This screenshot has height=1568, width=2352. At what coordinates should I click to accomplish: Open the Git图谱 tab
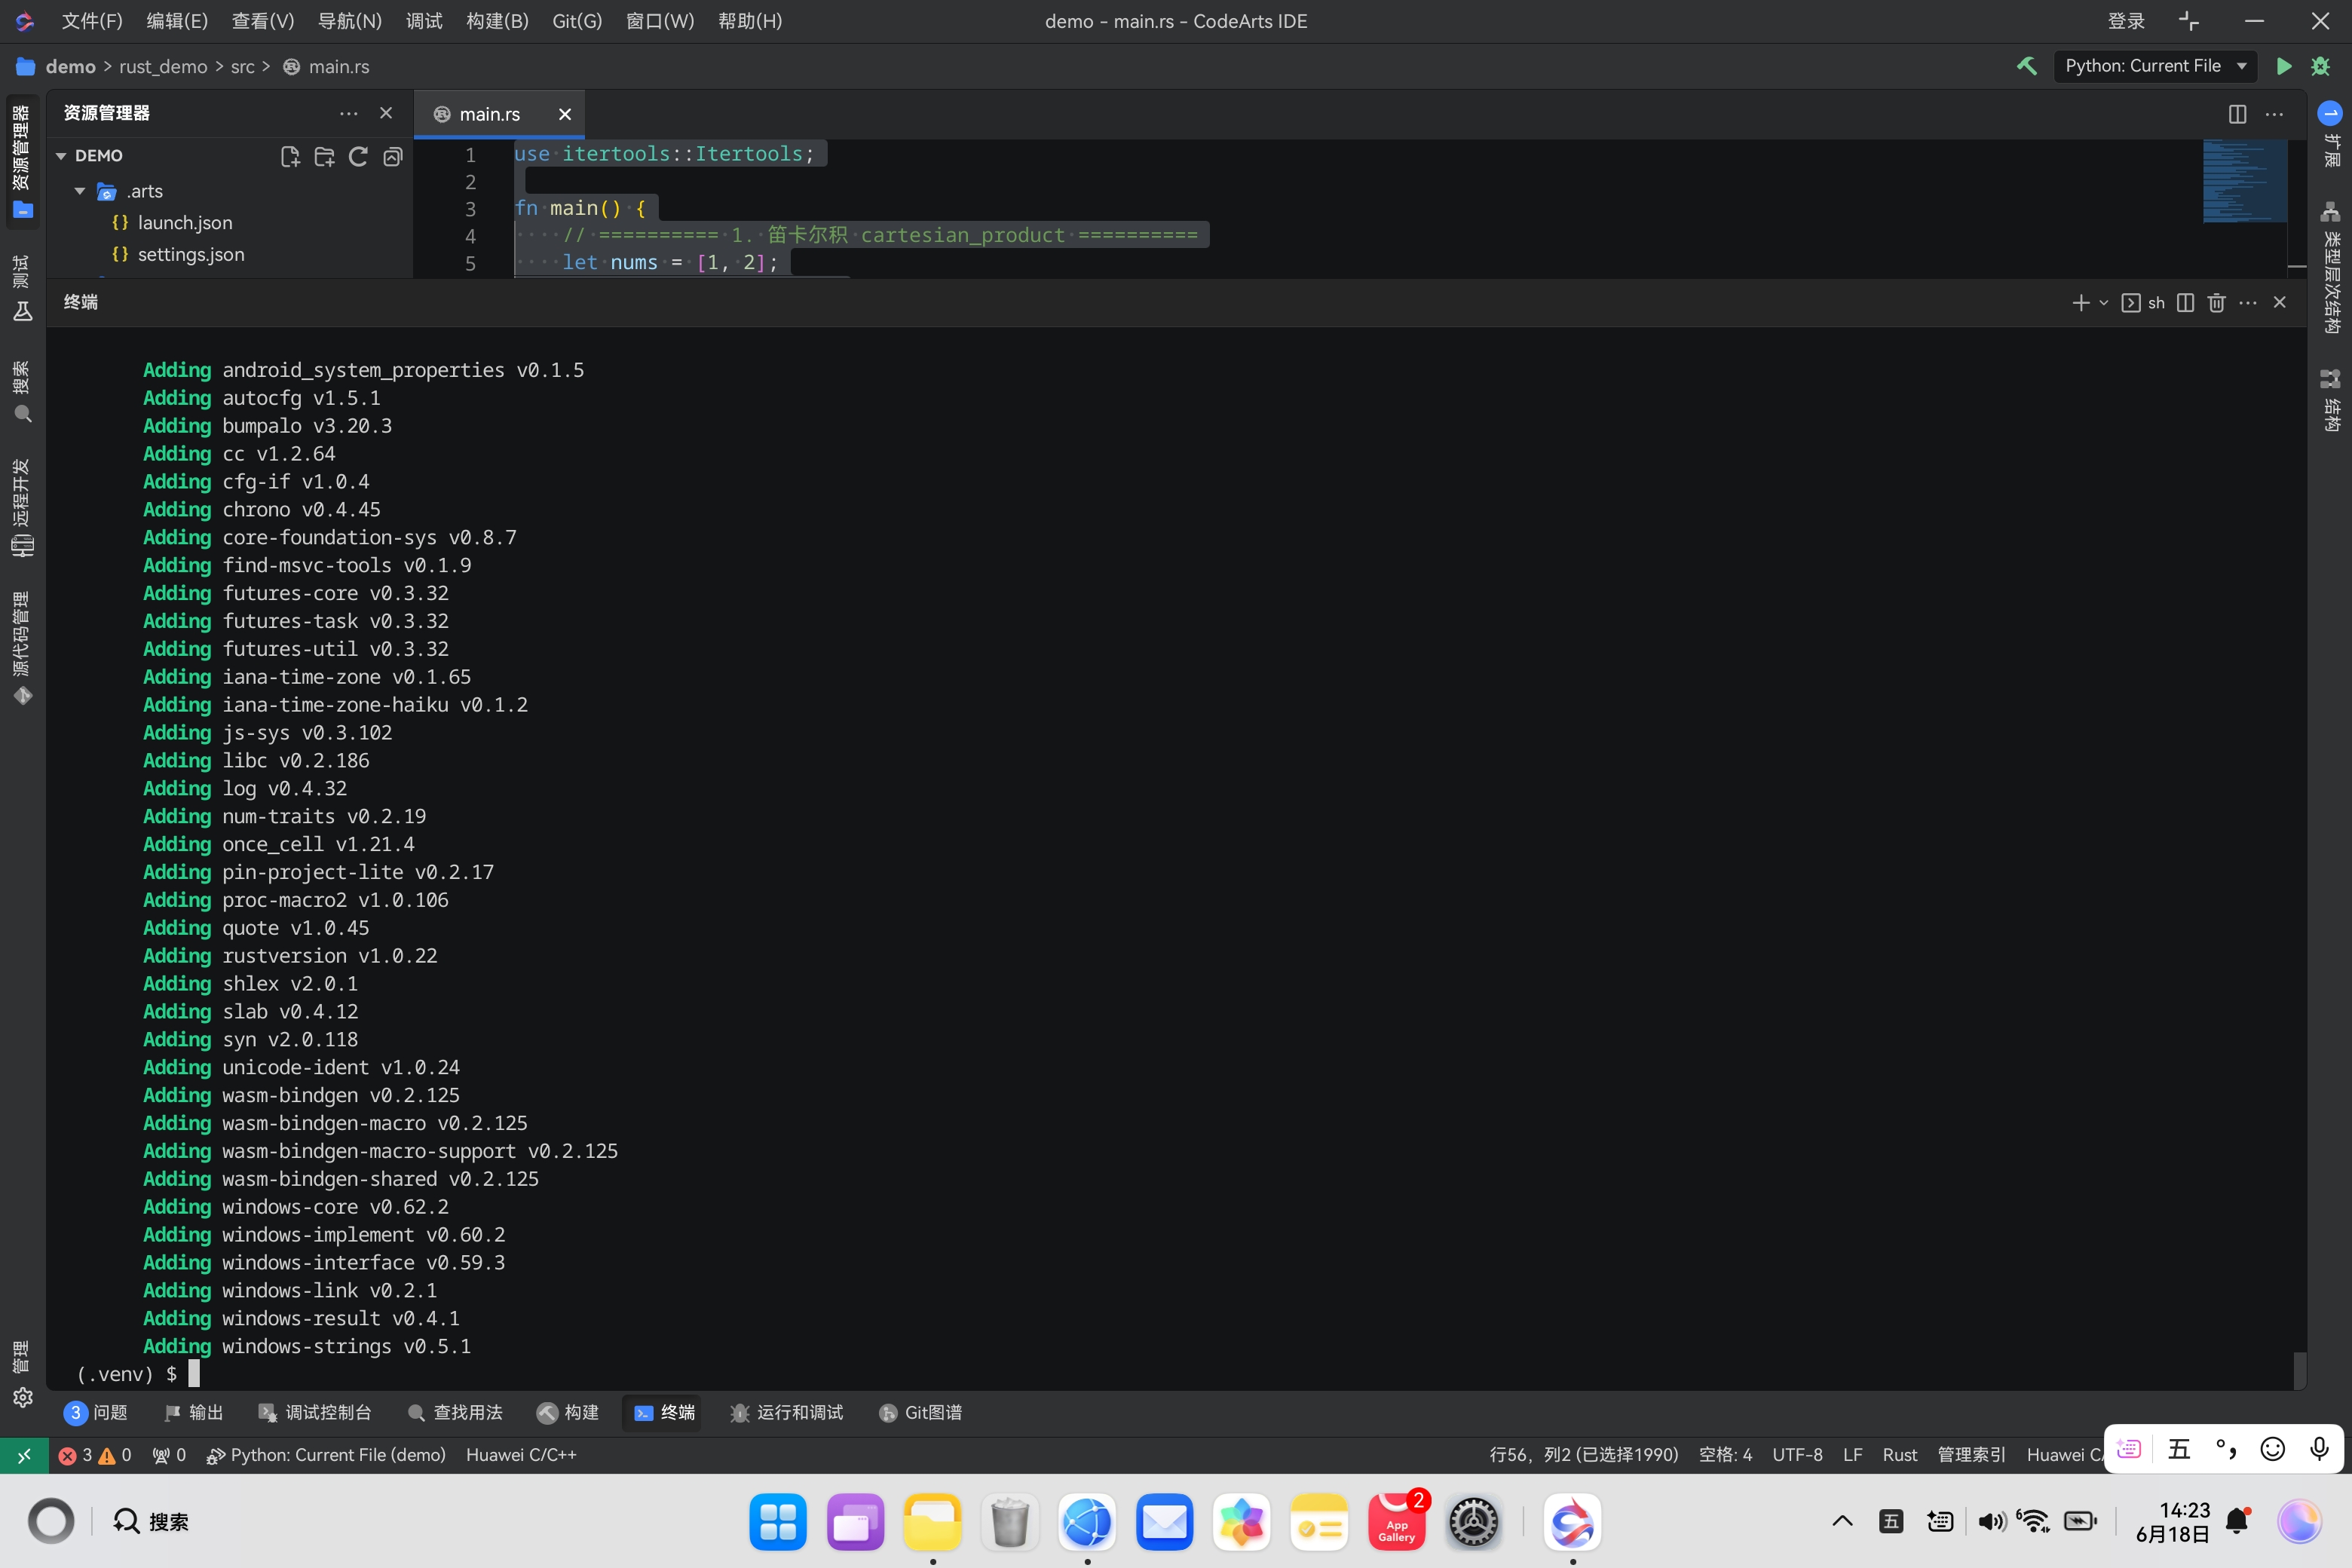click(x=920, y=1412)
